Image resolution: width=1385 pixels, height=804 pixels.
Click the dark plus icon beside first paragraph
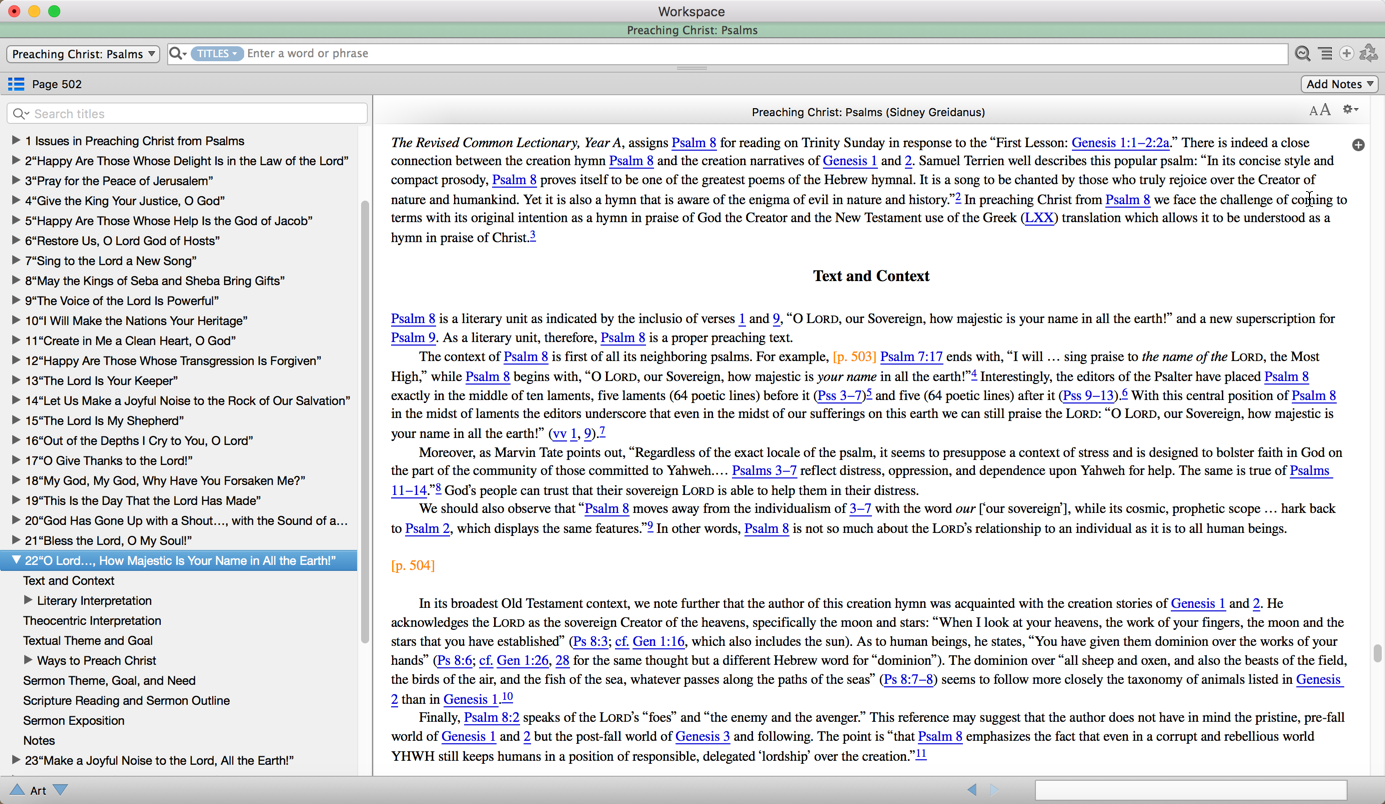[x=1358, y=145]
